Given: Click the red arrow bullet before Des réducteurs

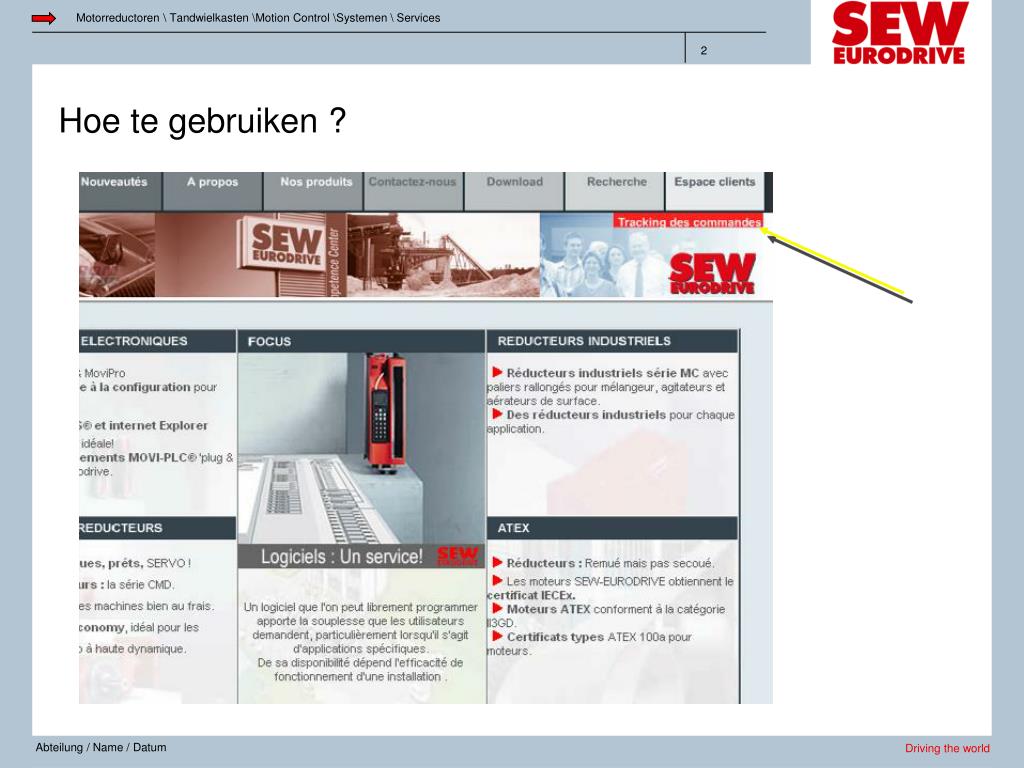Looking at the screenshot, I should click(x=497, y=414).
